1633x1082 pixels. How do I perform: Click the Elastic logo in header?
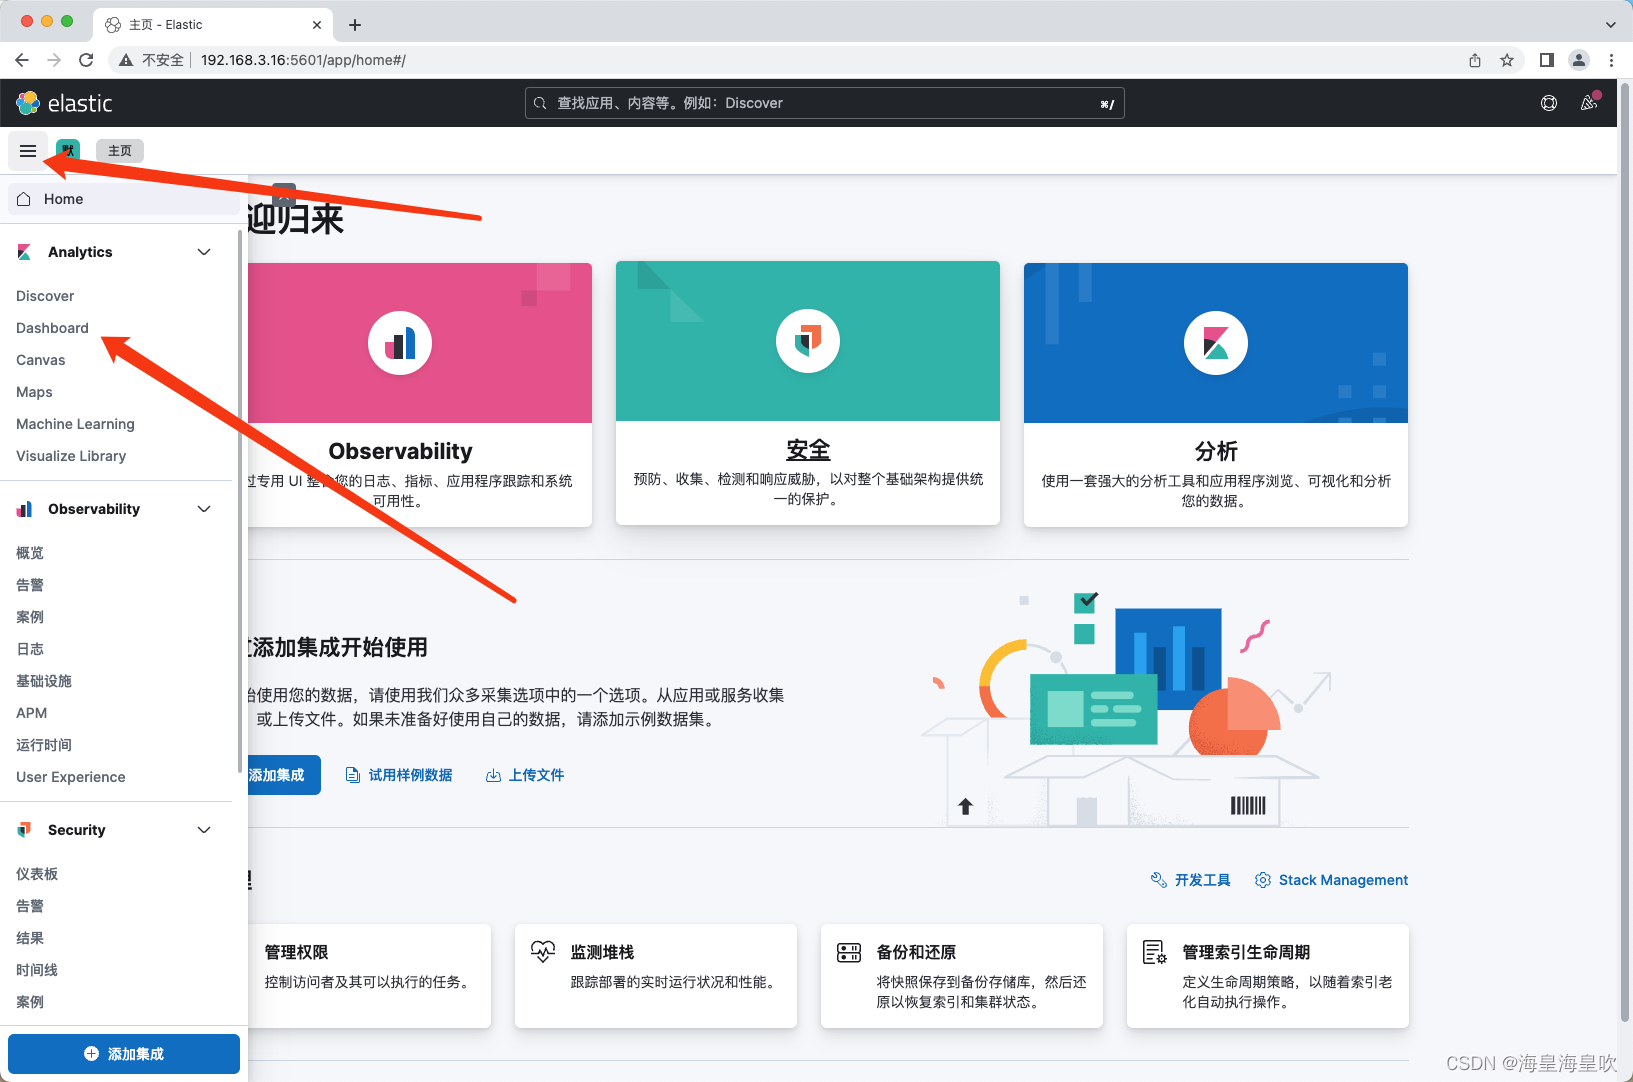(65, 103)
